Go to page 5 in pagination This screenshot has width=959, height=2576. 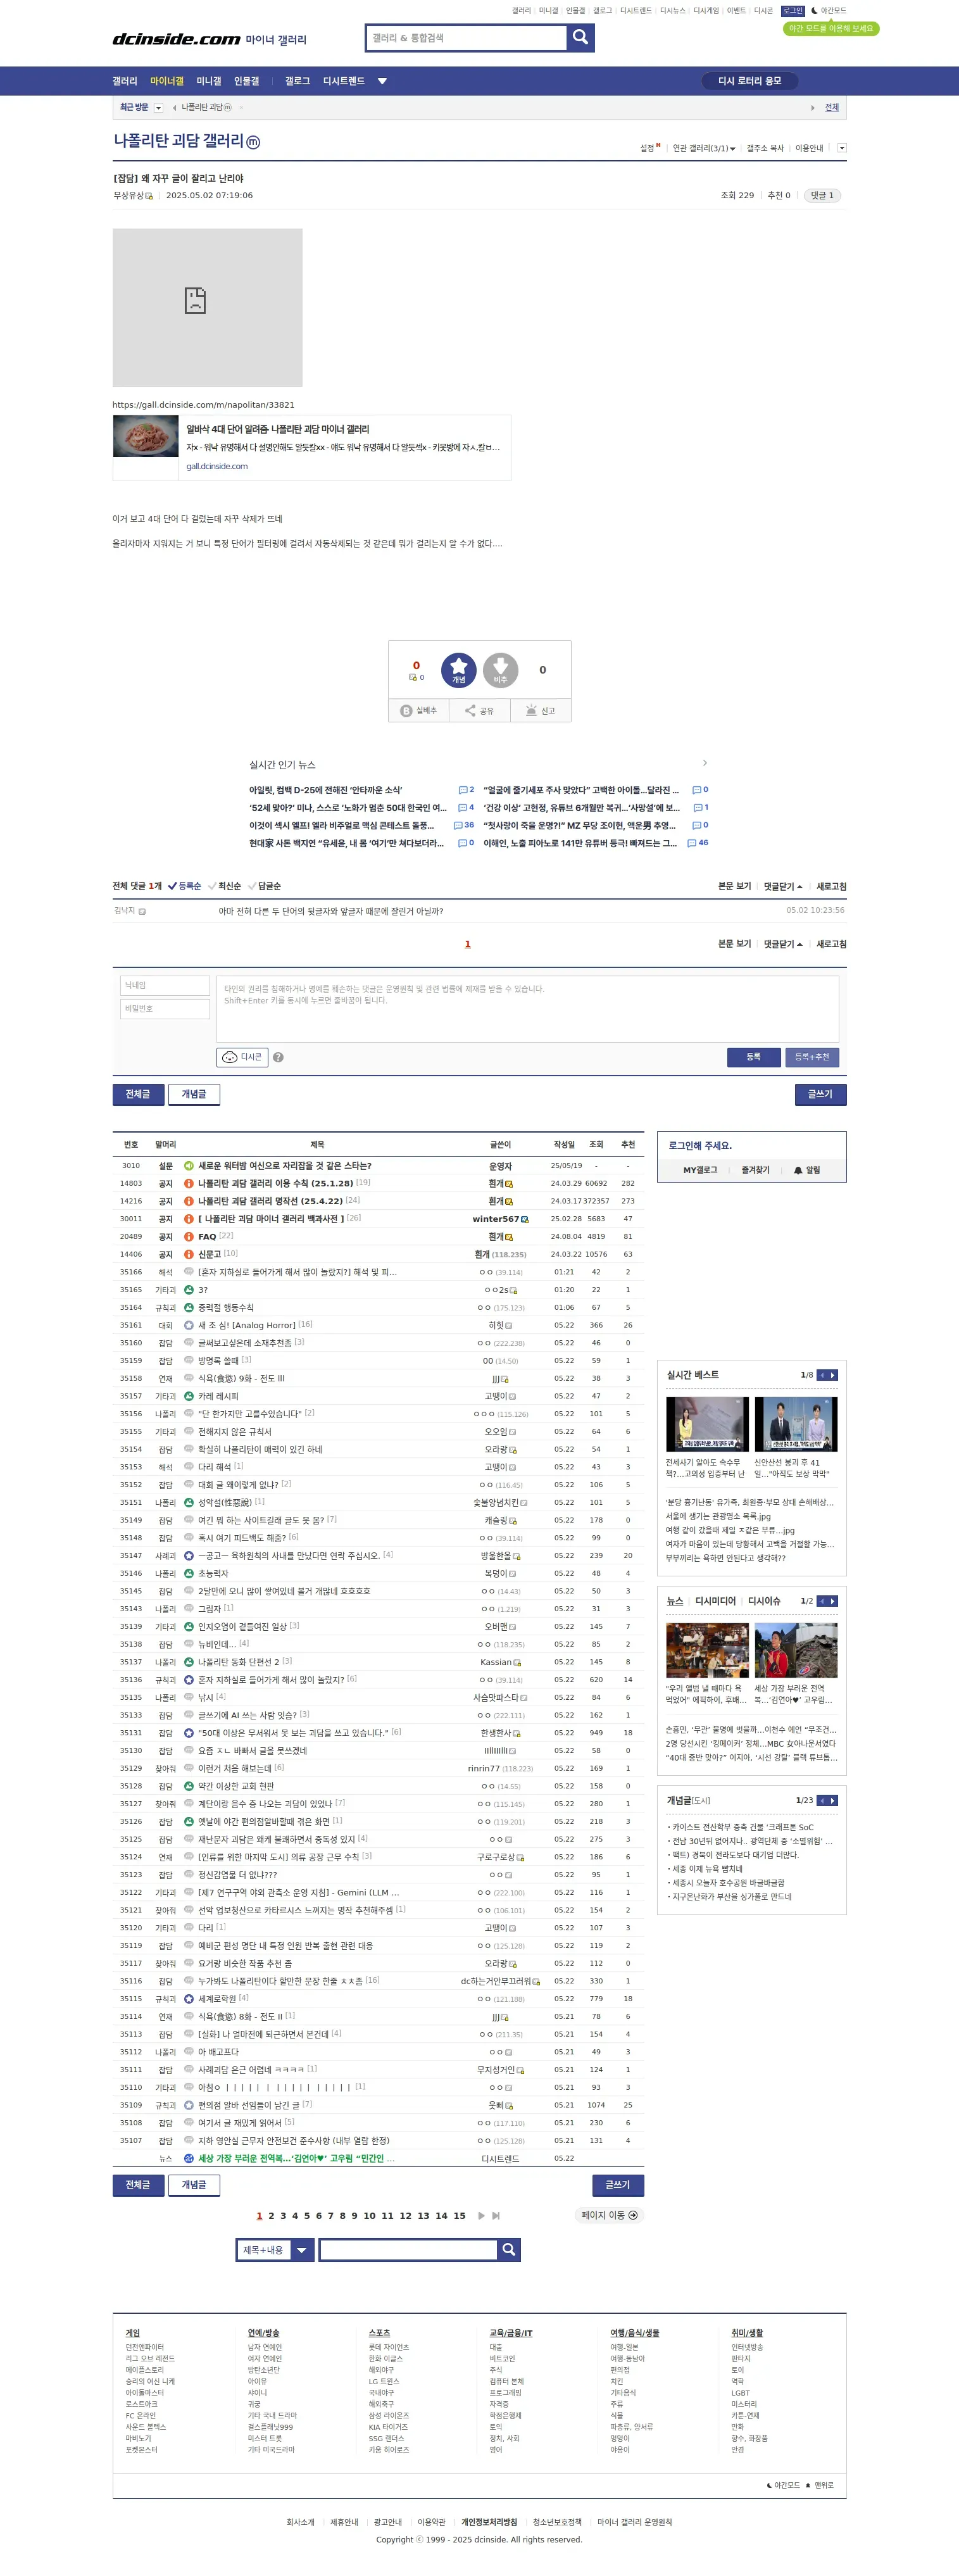pyautogui.click(x=307, y=2216)
